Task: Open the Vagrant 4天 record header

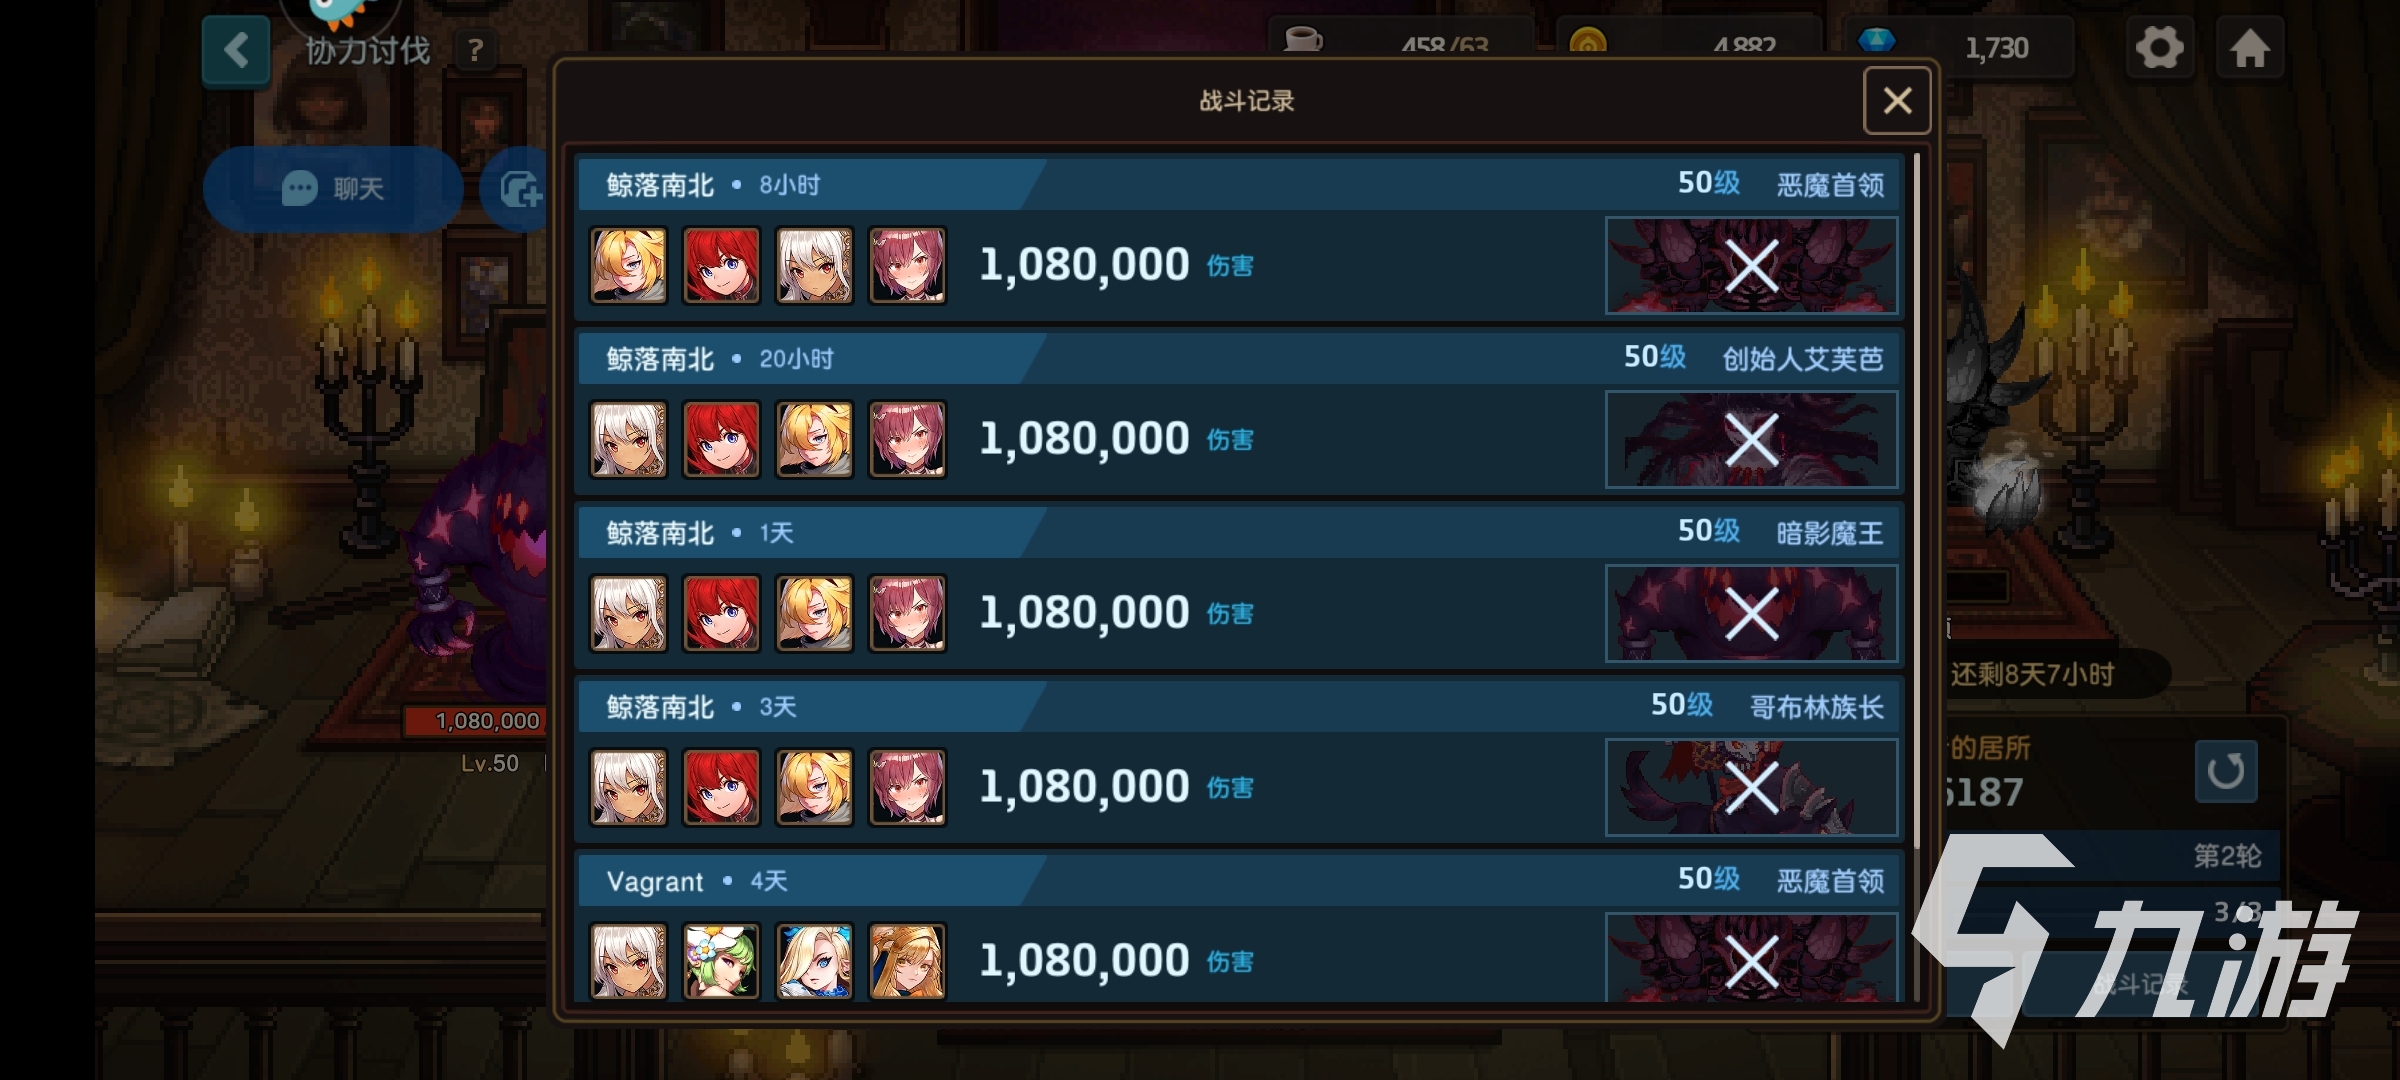Action: [x=1240, y=880]
